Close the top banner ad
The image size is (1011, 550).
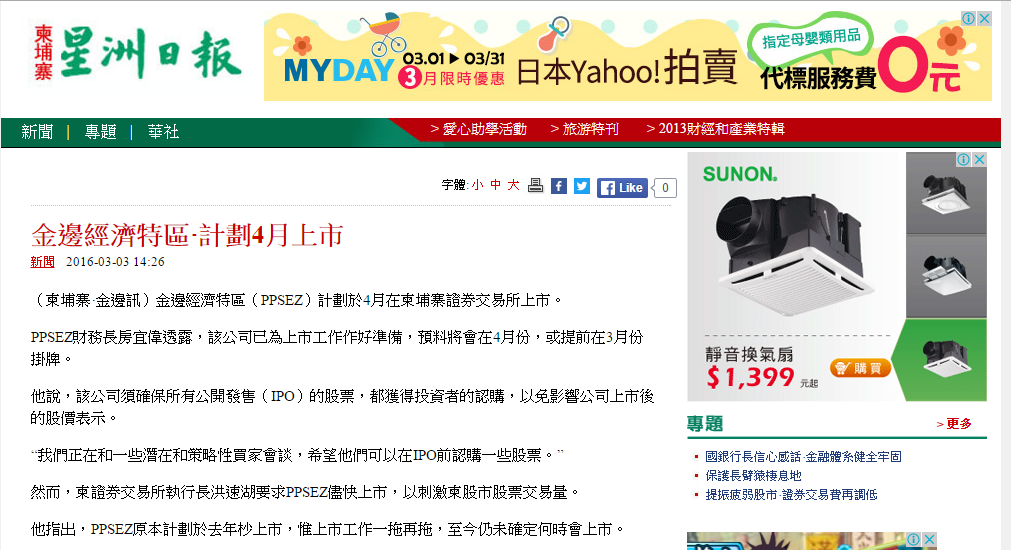pyautogui.click(x=985, y=19)
